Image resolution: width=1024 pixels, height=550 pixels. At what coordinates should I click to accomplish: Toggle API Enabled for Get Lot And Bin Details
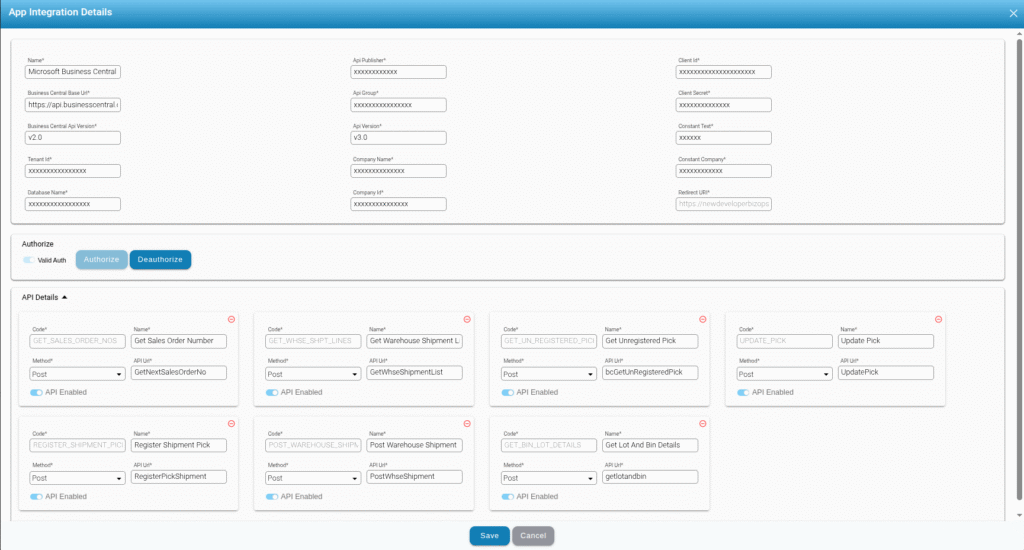pos(507,497)
